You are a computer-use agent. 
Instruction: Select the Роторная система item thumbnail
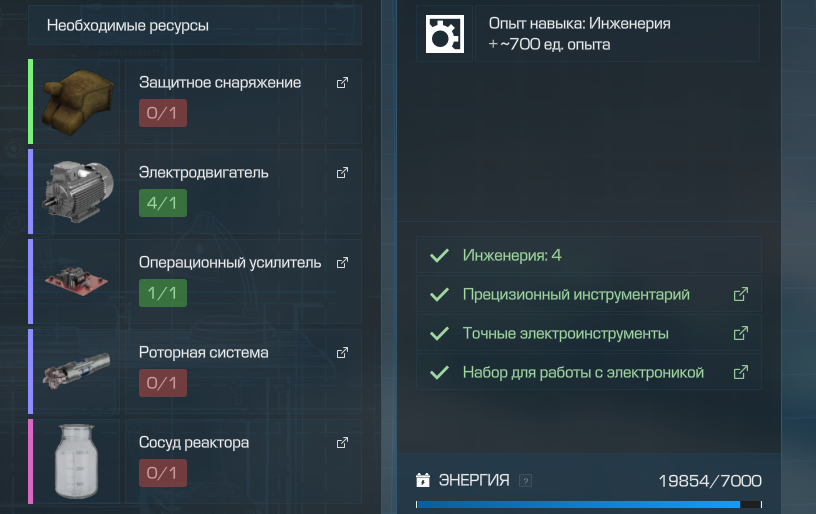click(x=76, y=370)
